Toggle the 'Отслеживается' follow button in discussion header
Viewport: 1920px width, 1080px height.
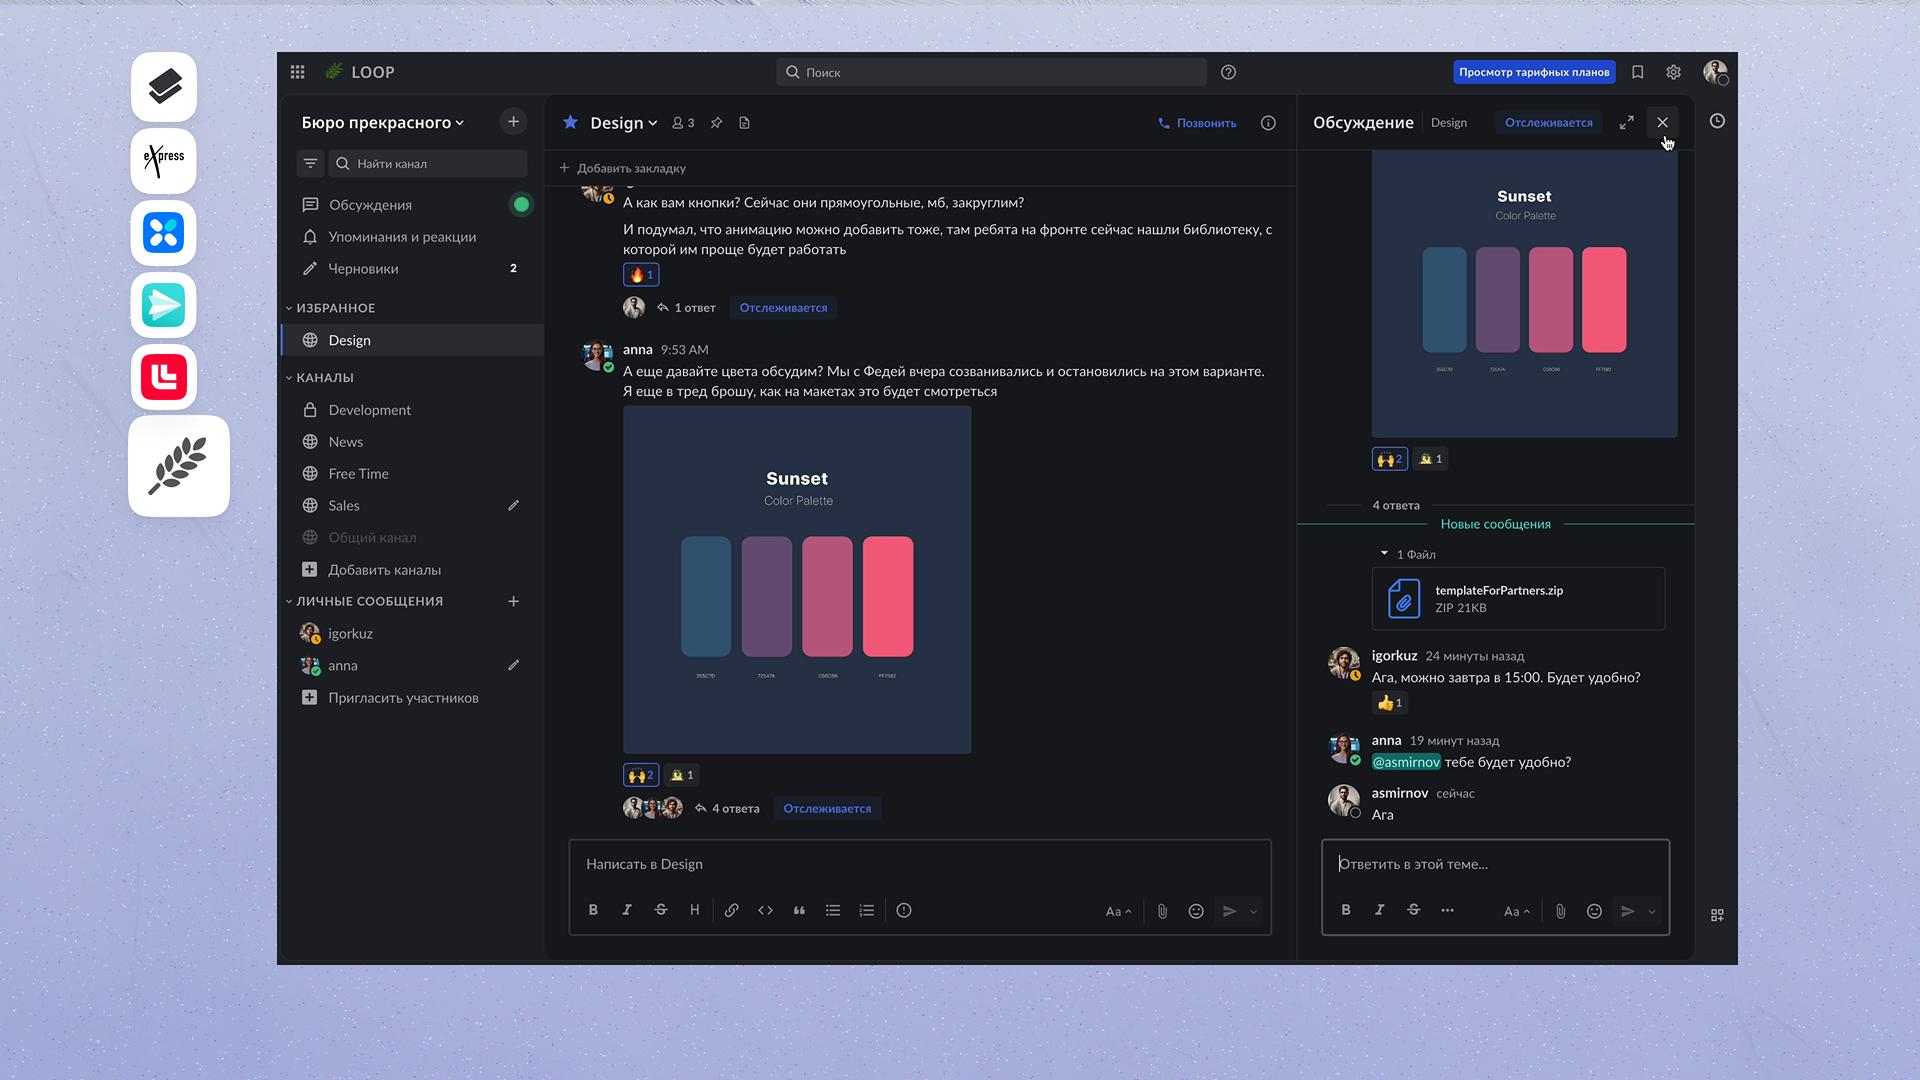coord(1548,123)
